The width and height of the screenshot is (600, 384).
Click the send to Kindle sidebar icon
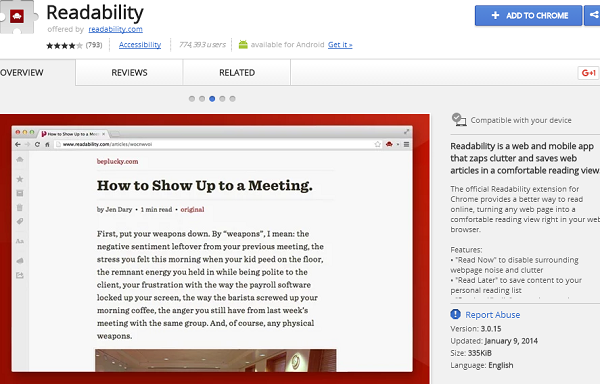pos(20,261)
